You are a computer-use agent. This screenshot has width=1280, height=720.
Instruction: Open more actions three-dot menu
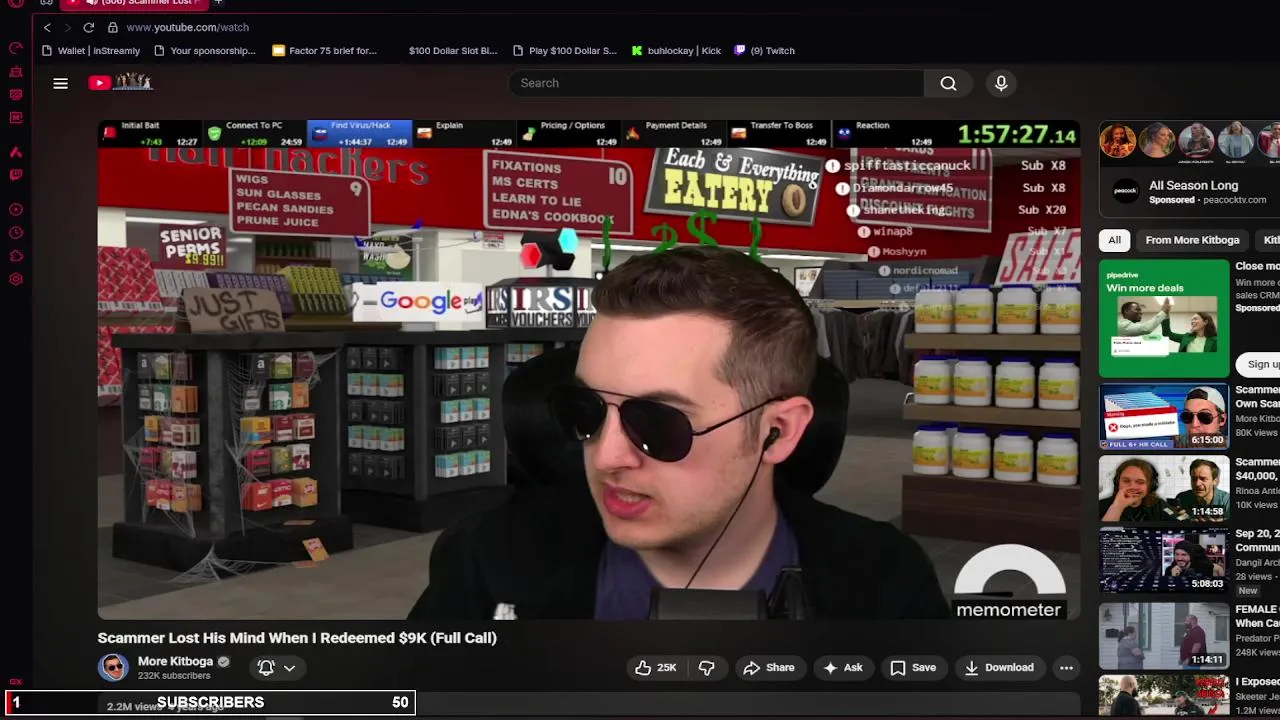1066,668
